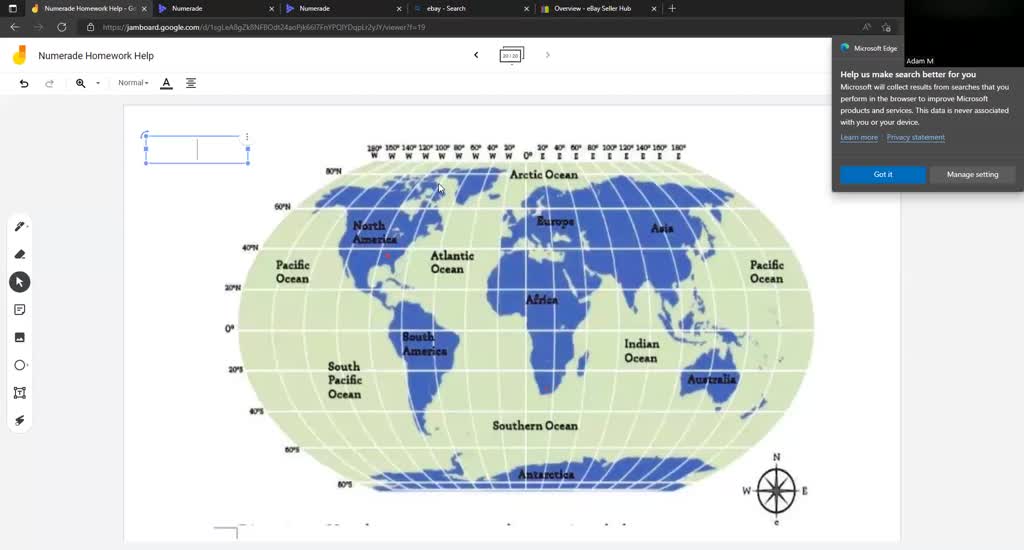Click the address bar URL
Image resolution: width=1024 pixels, height=550 pixels.
264,27
